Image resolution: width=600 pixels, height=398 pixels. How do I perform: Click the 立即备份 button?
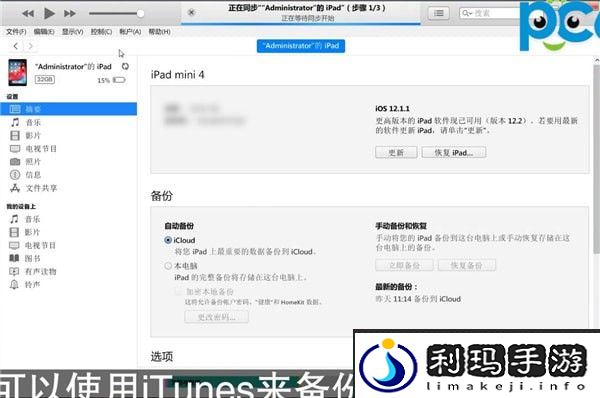tap(404, 265)
